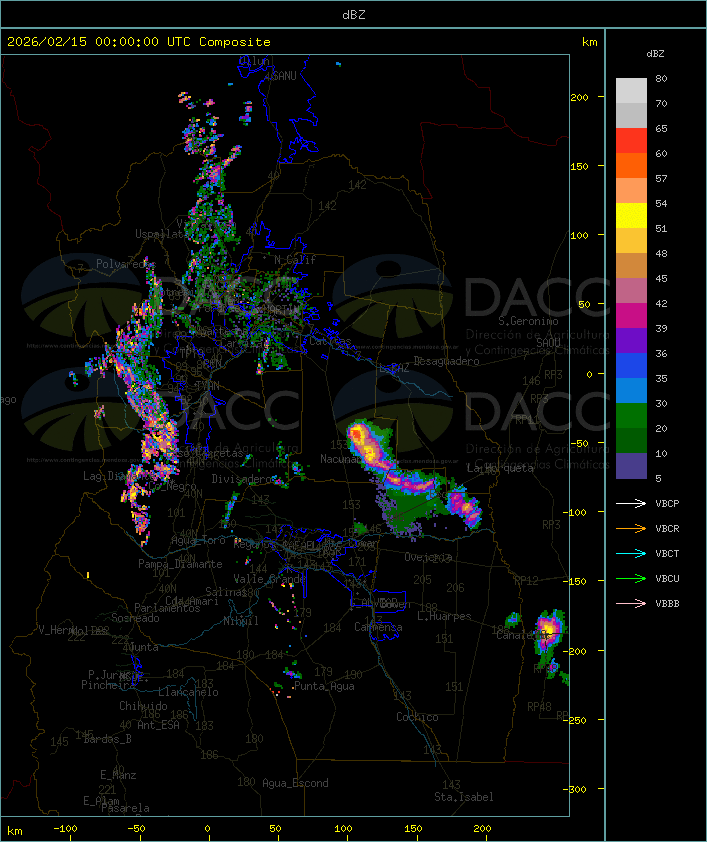Pick the lightest gray 70–80 dBZ swatch
Image resolution: width=707 pixels, height=842 pixels.
(x=631, y=91)
